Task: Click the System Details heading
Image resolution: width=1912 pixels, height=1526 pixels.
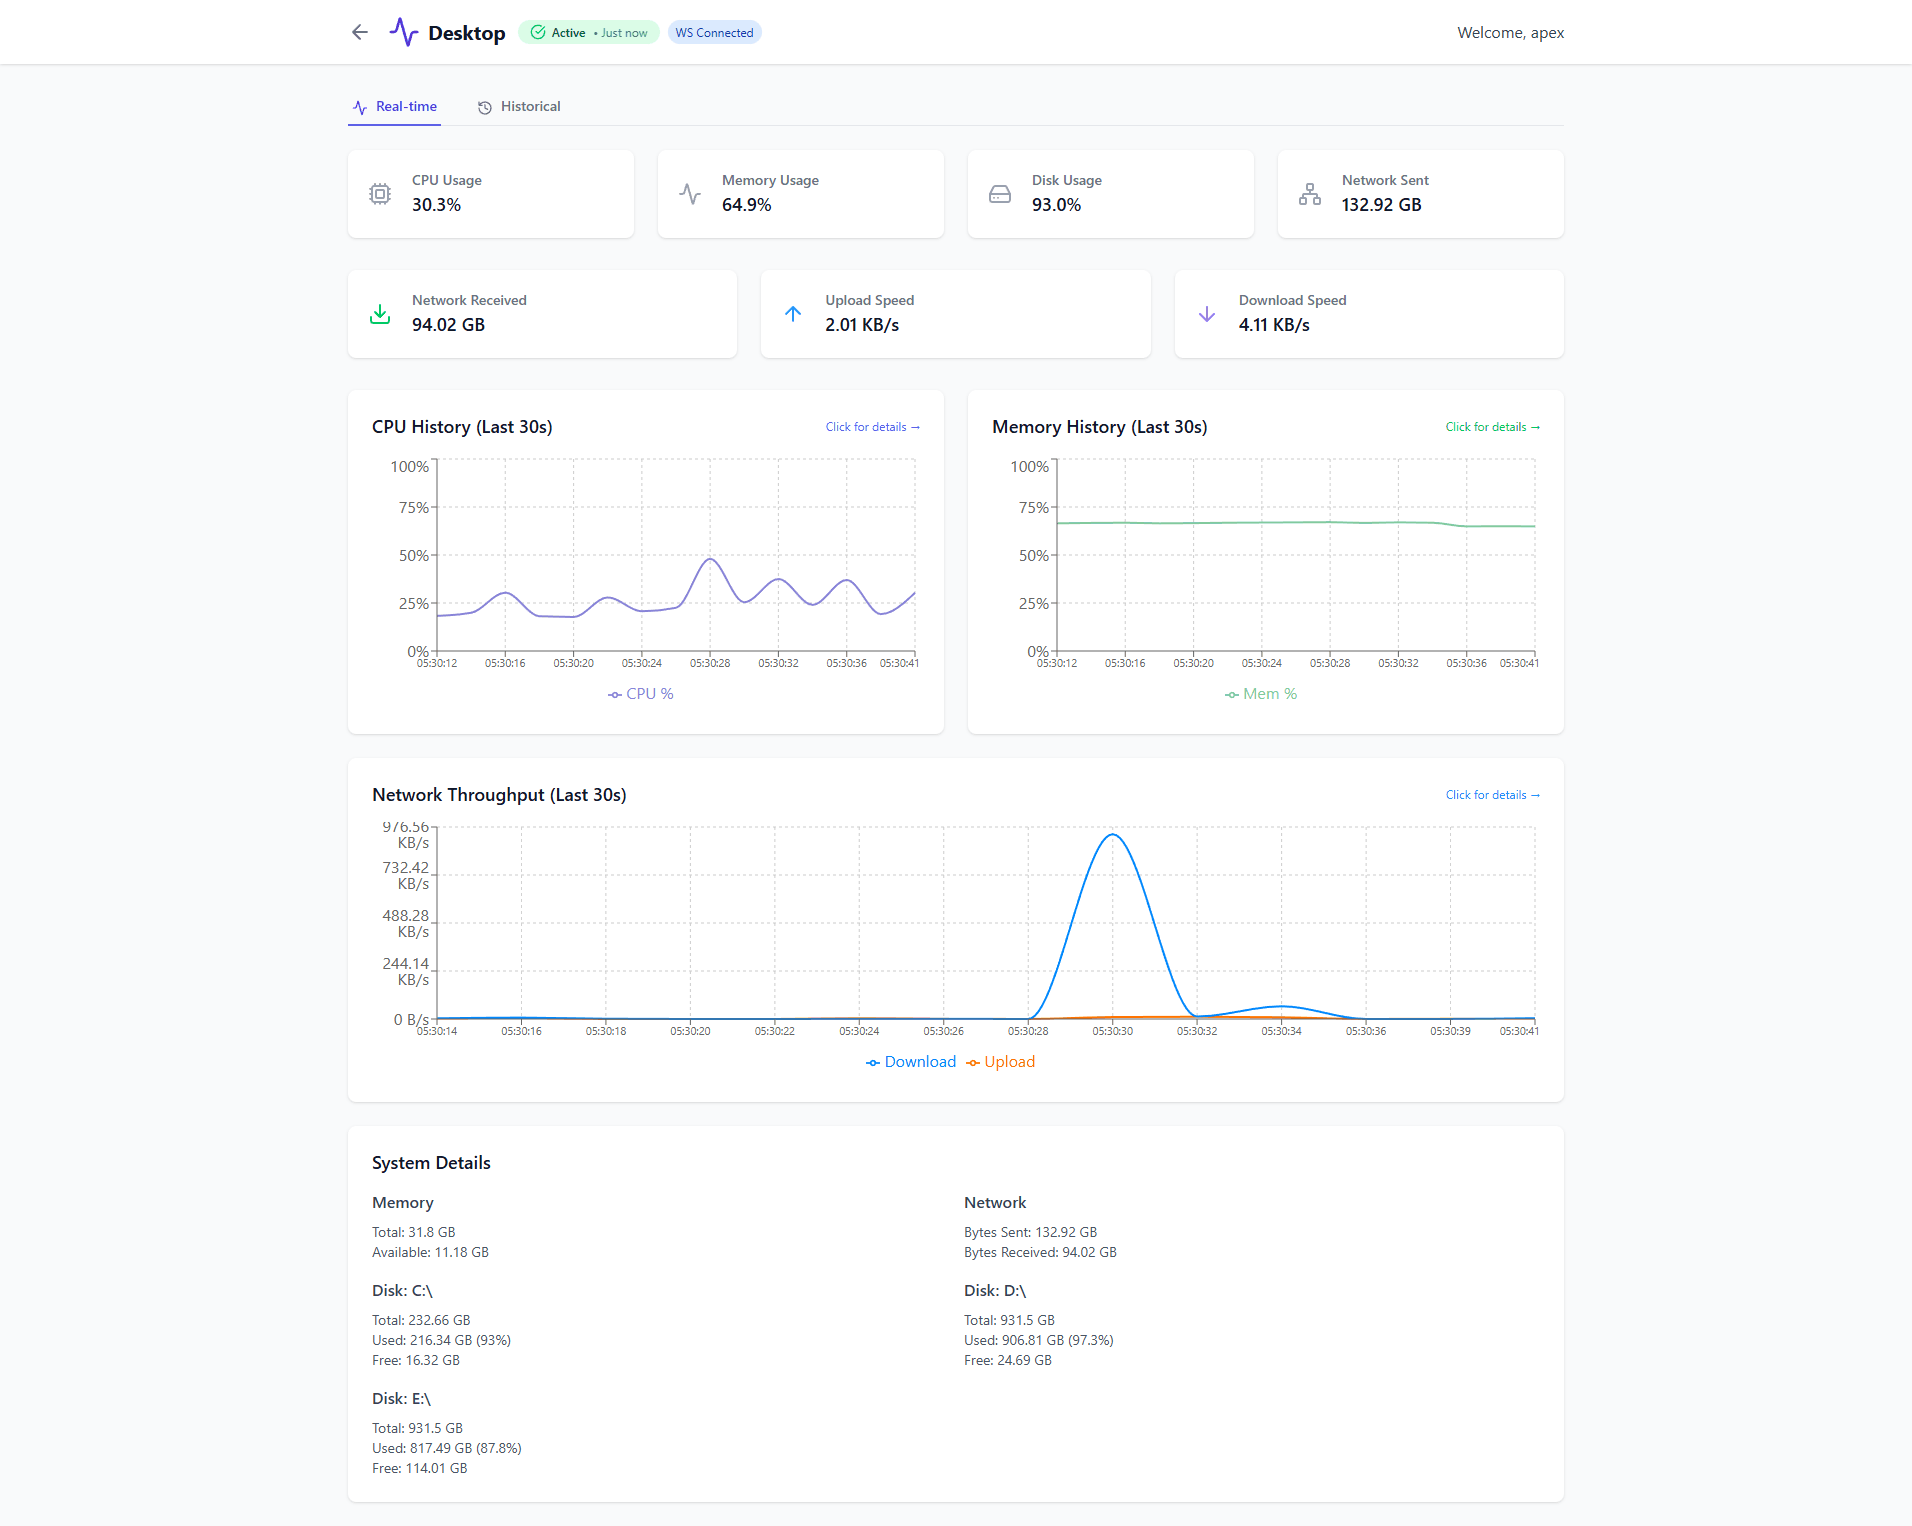Action: pos(431,1163)
